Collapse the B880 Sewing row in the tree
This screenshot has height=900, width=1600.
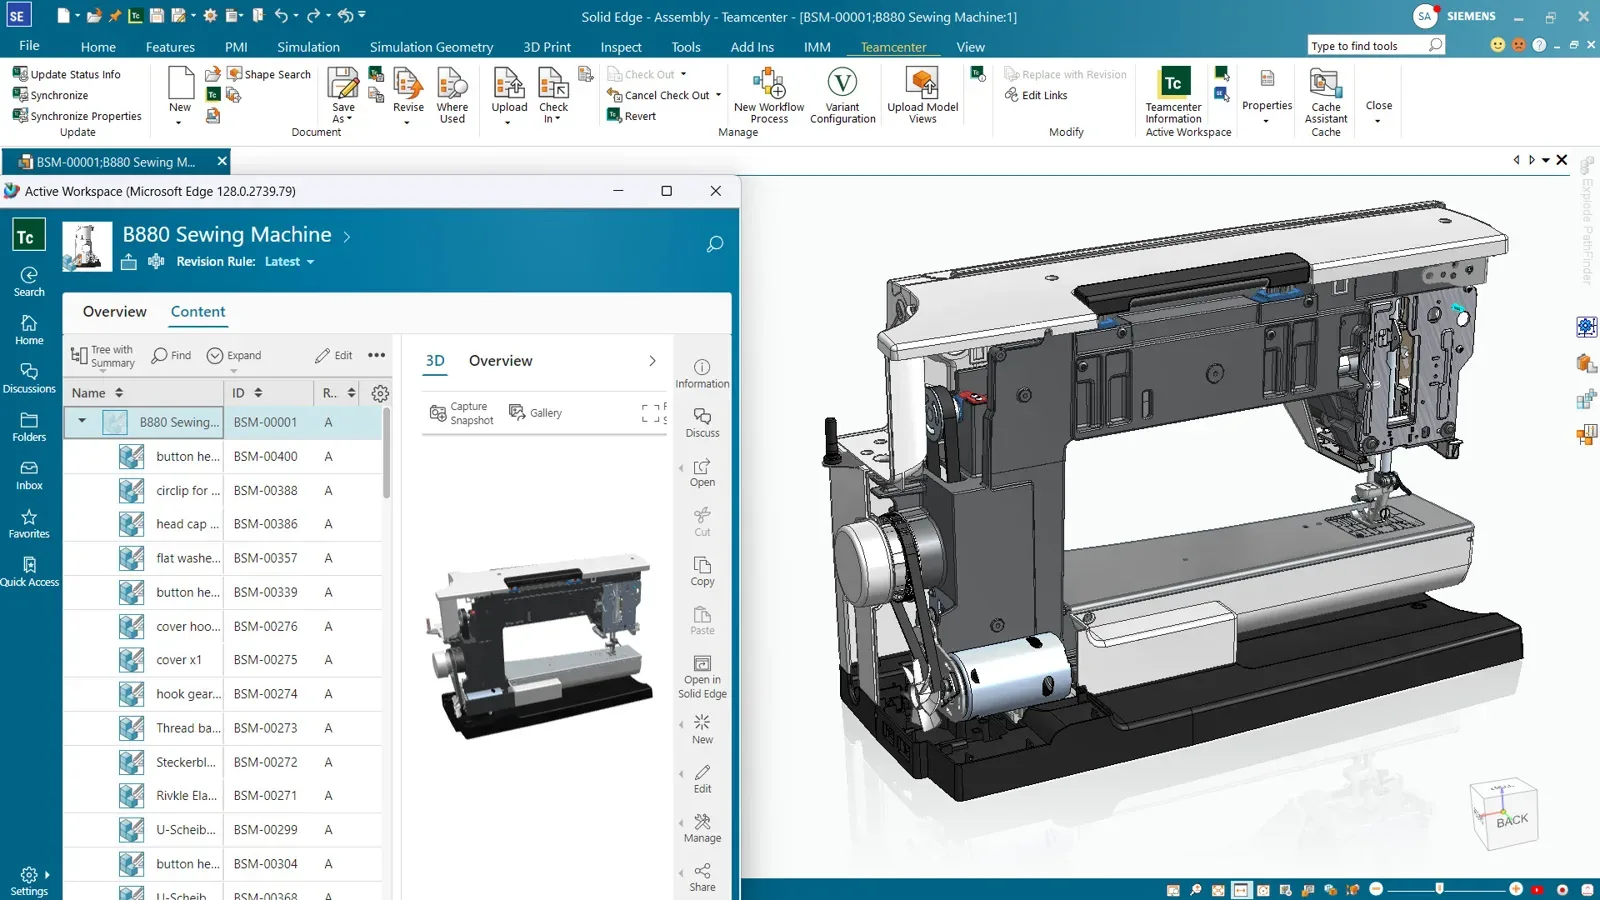click(x=82, y=421)
